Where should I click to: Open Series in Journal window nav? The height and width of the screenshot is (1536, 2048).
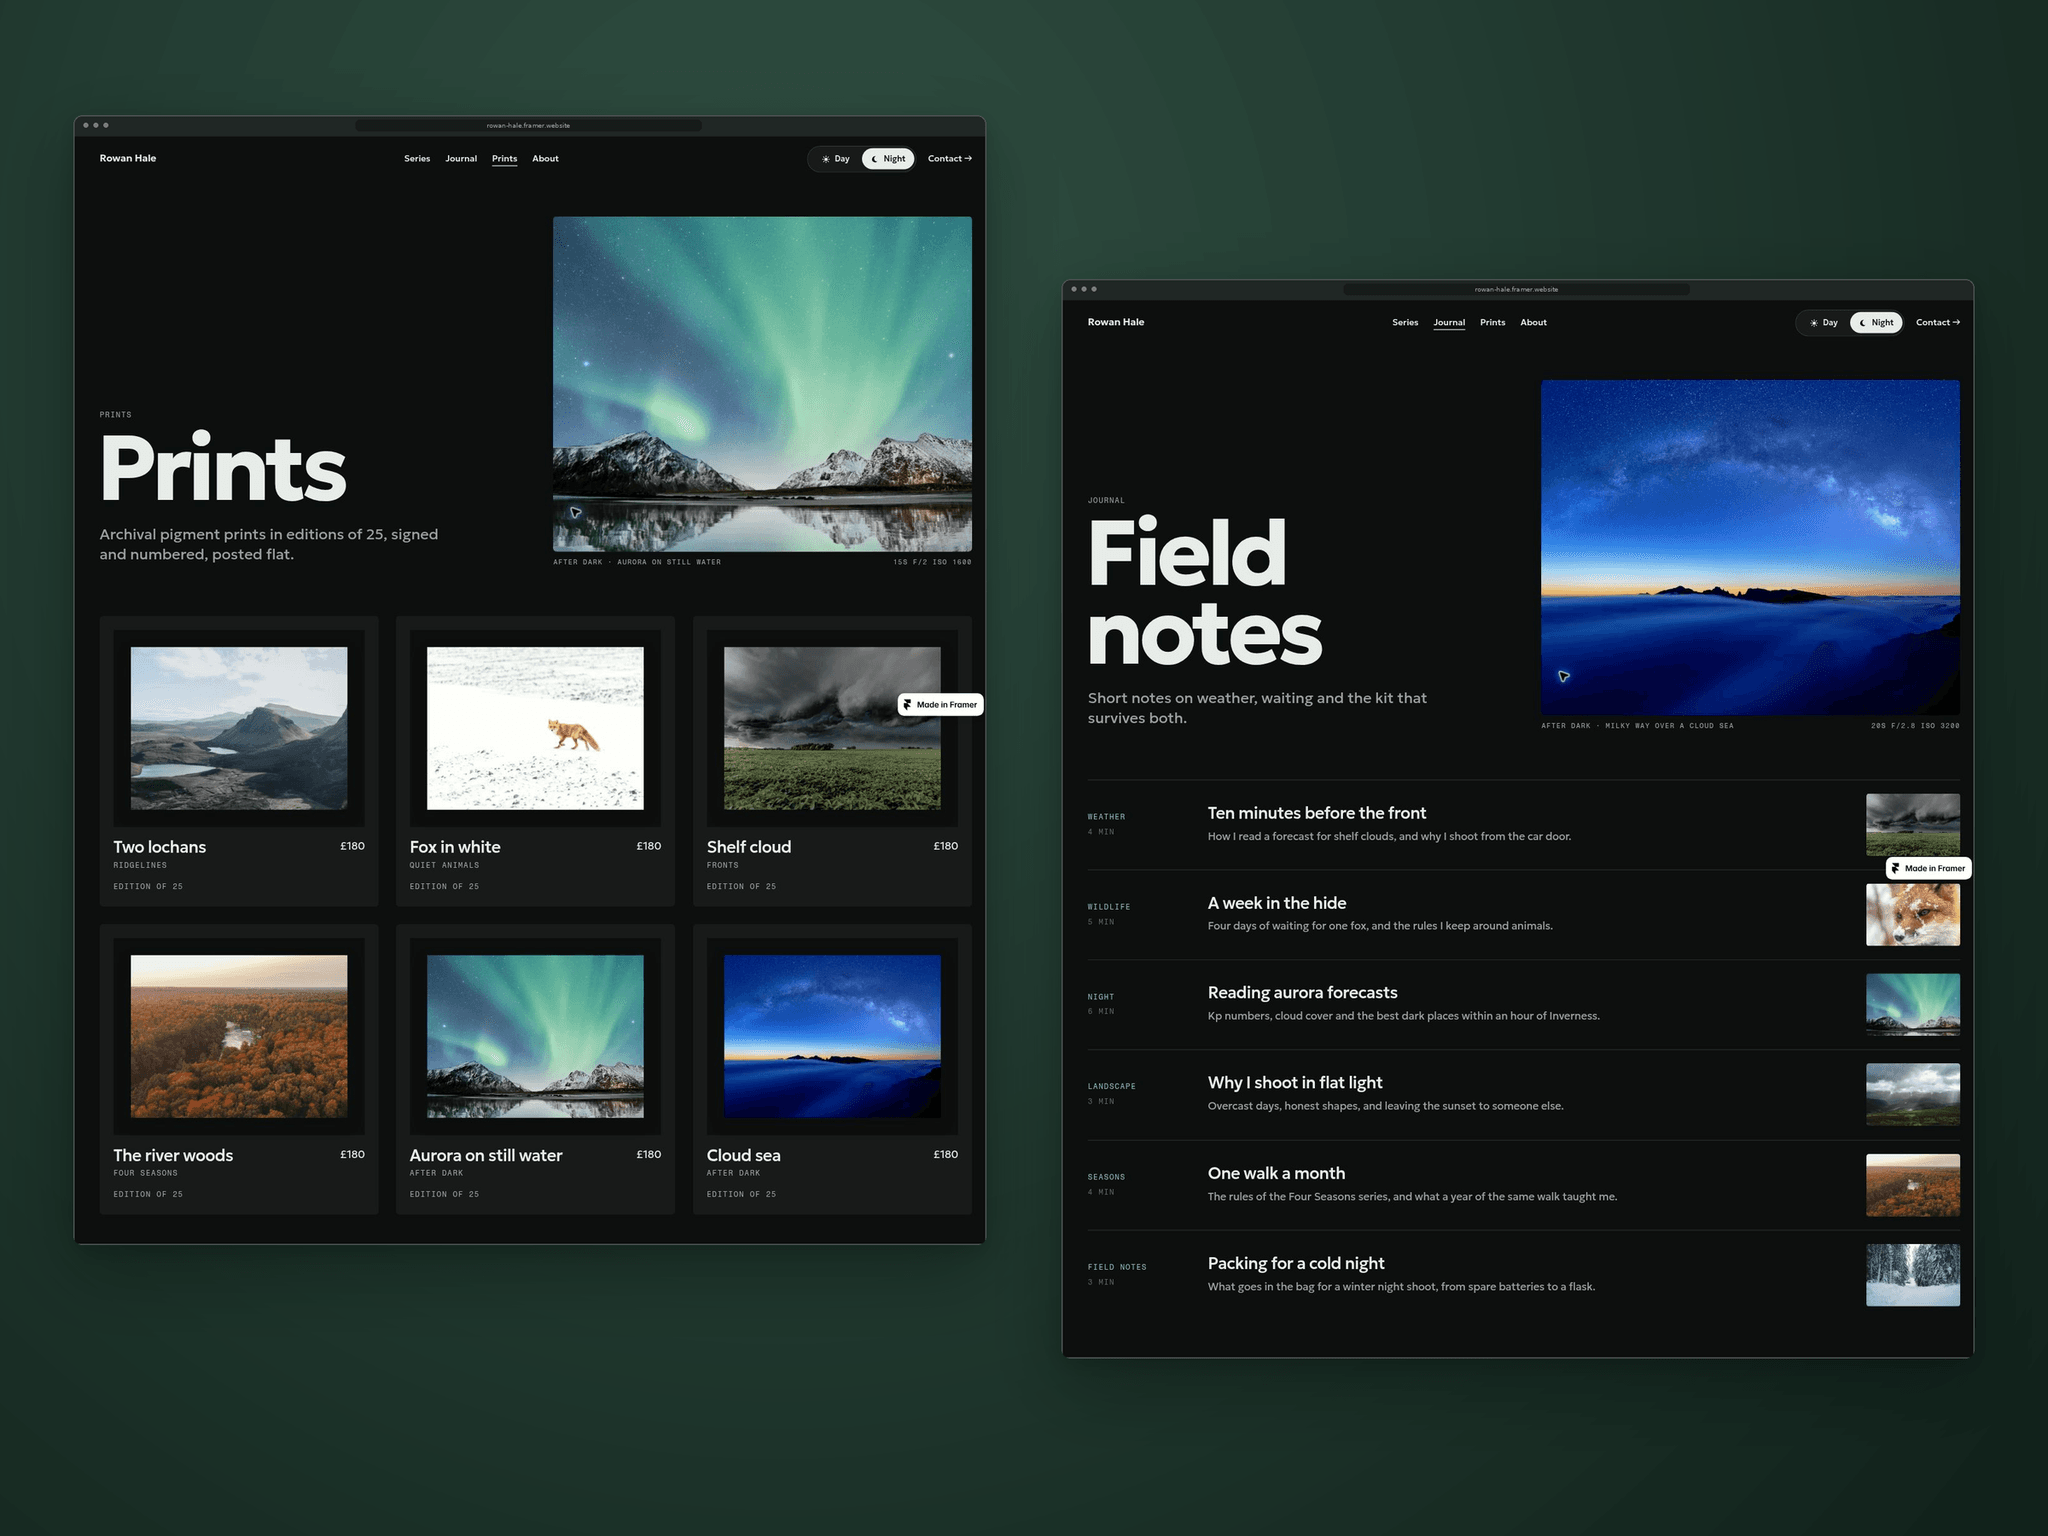tap(1405, 323)
